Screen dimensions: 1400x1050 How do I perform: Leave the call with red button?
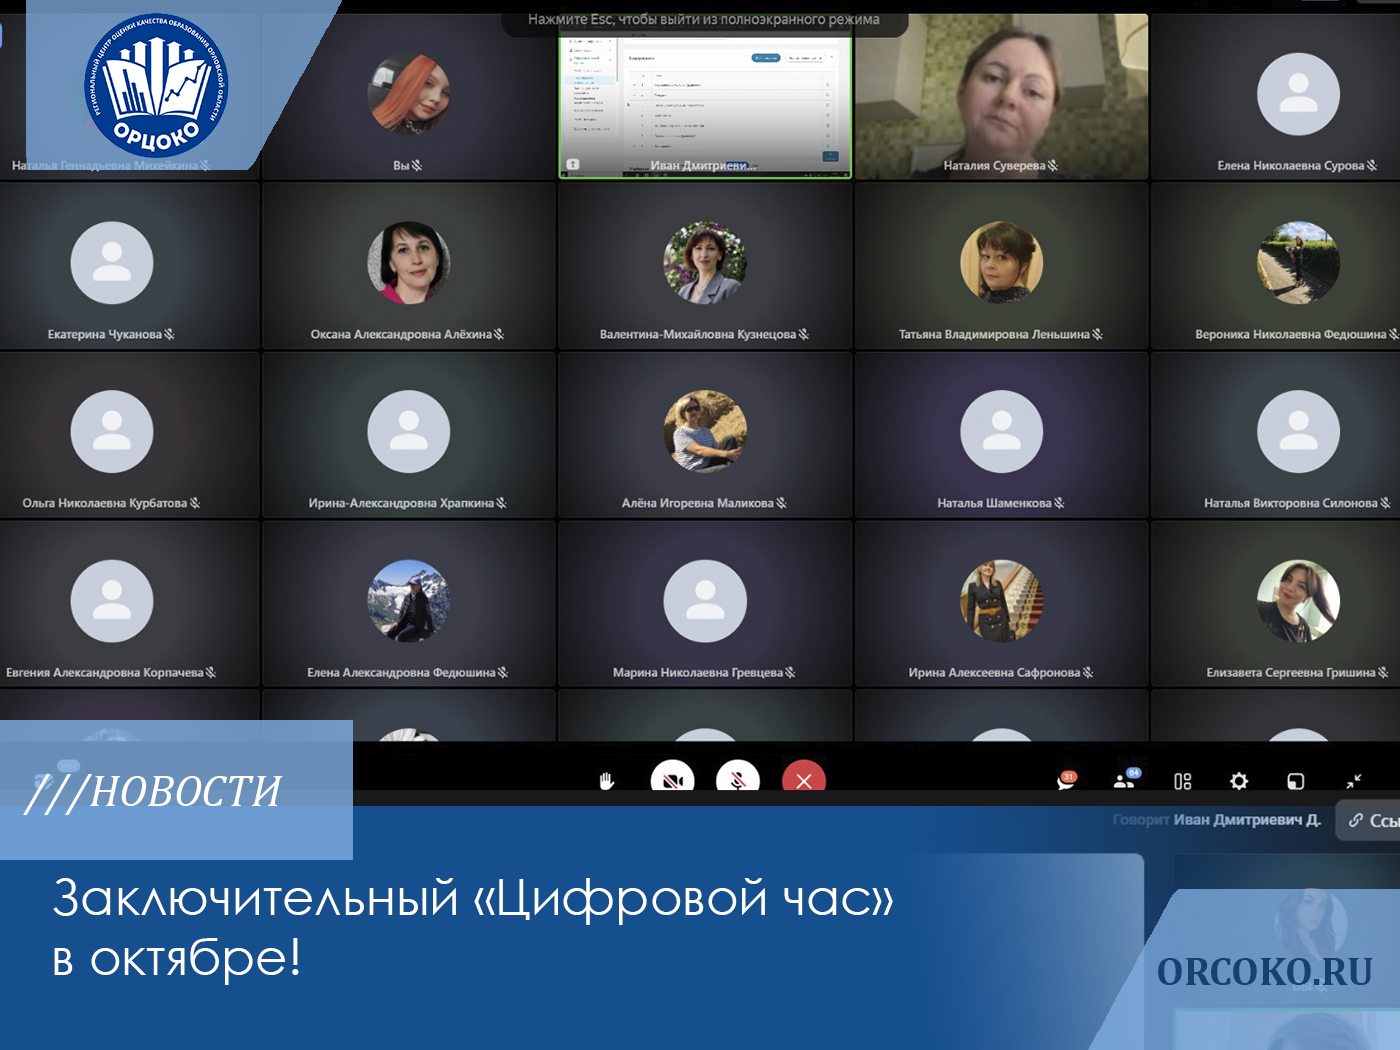[803, 781]
